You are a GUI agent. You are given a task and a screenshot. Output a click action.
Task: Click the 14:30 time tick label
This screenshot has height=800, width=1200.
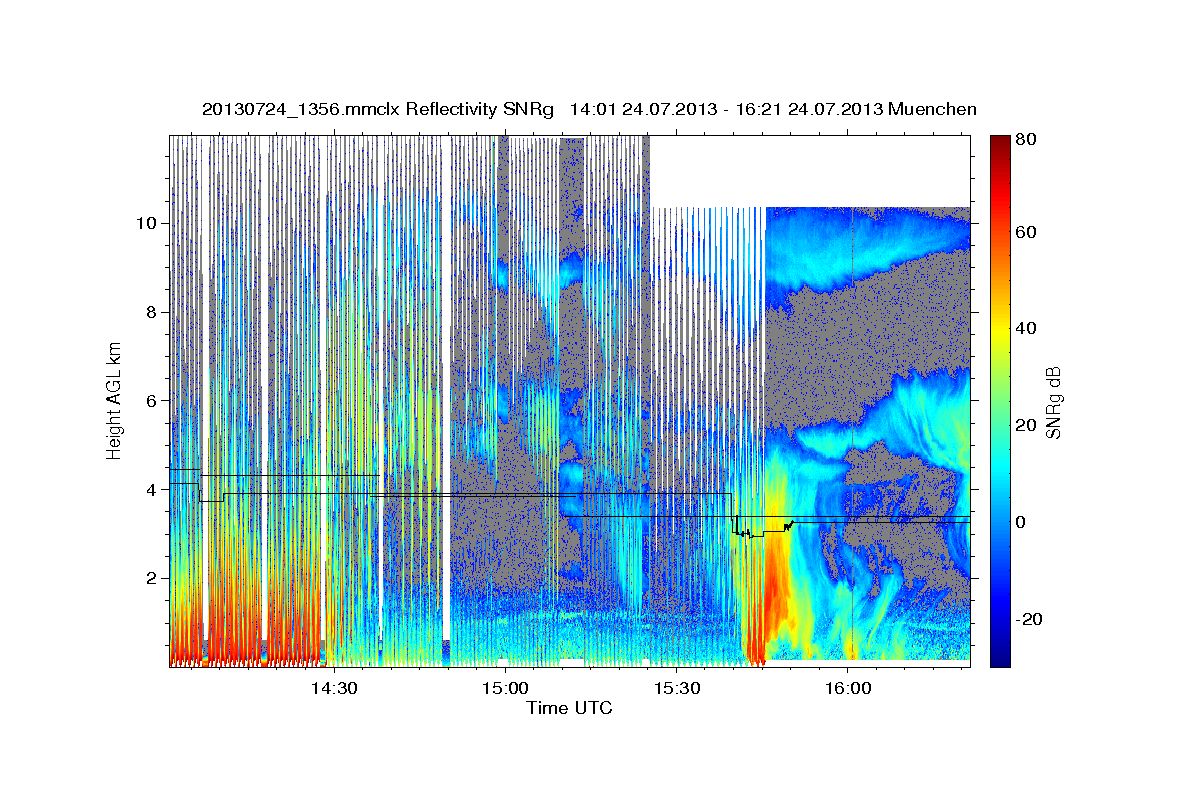[x=333, y=689]
